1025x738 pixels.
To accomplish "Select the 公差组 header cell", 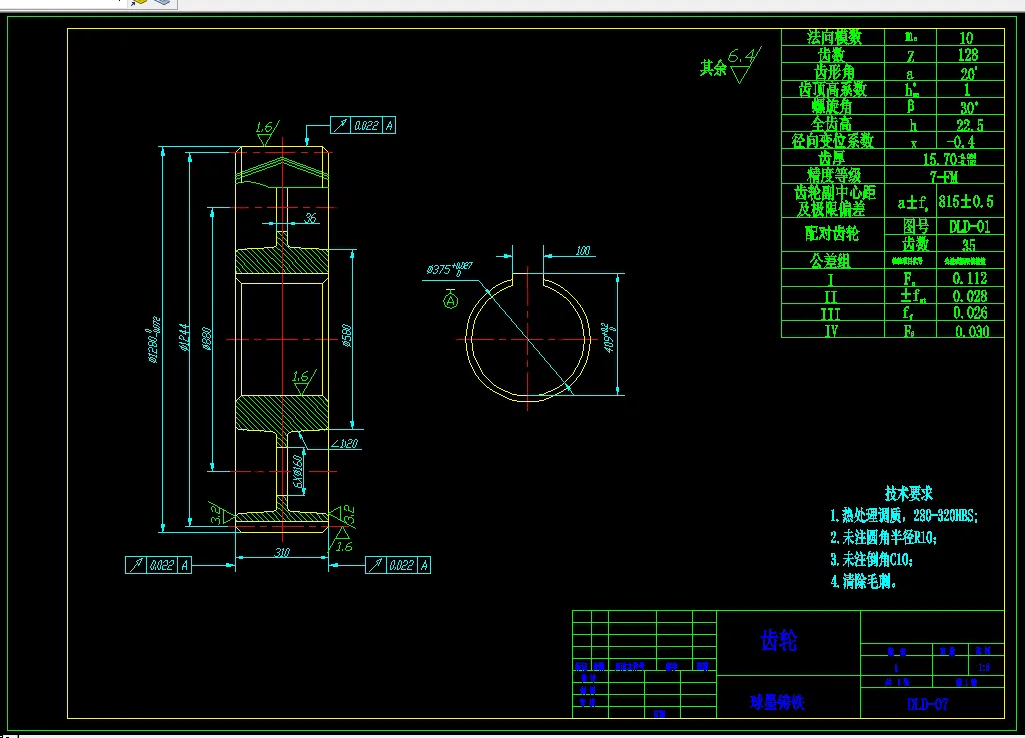I will pyautogui.click(x=830, y=261).
